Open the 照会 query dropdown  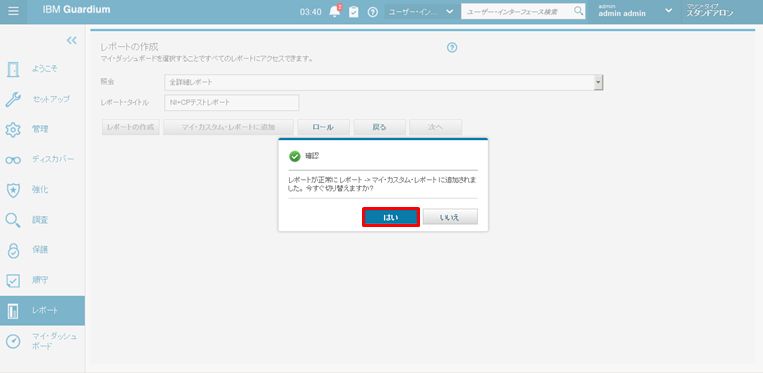click(384, 82)
